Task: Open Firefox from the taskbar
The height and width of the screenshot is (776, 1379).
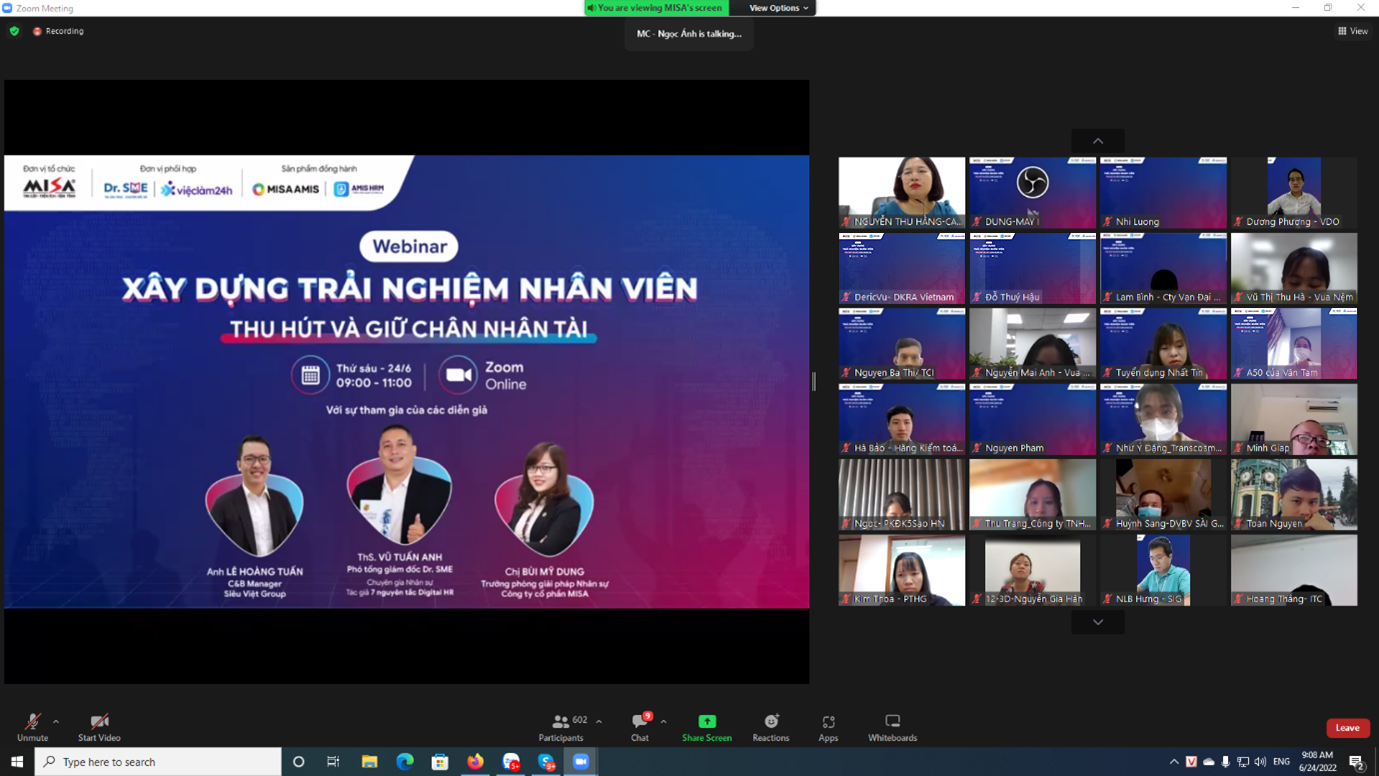Action: (x=475, y=762)
